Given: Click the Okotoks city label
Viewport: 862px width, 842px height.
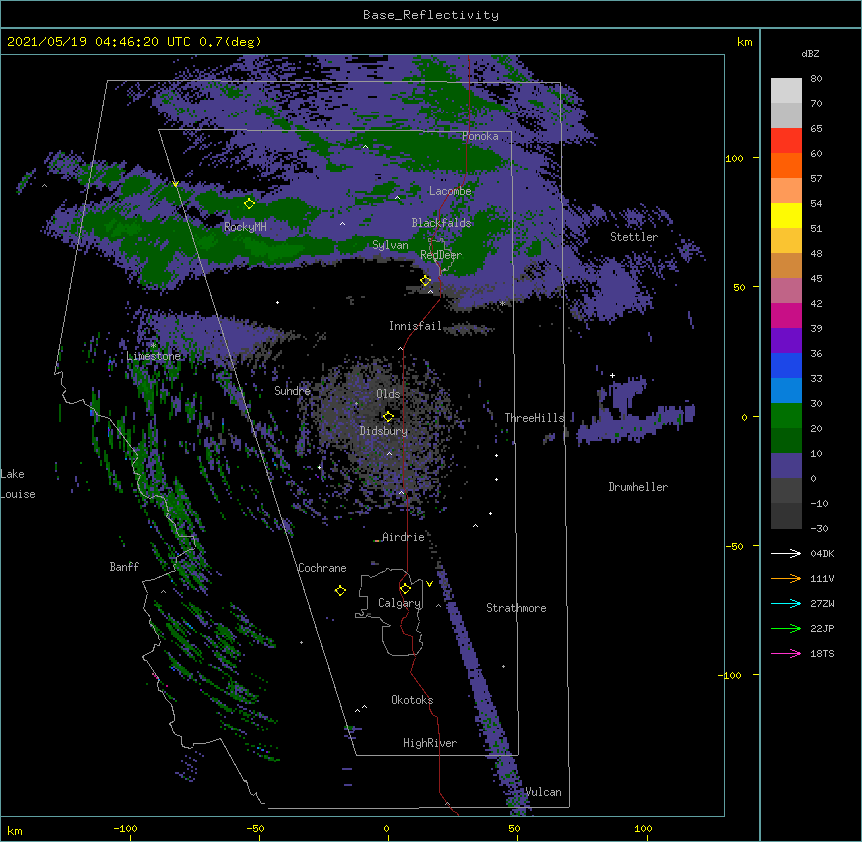Looking at the screenshot, I should point(412,700).
